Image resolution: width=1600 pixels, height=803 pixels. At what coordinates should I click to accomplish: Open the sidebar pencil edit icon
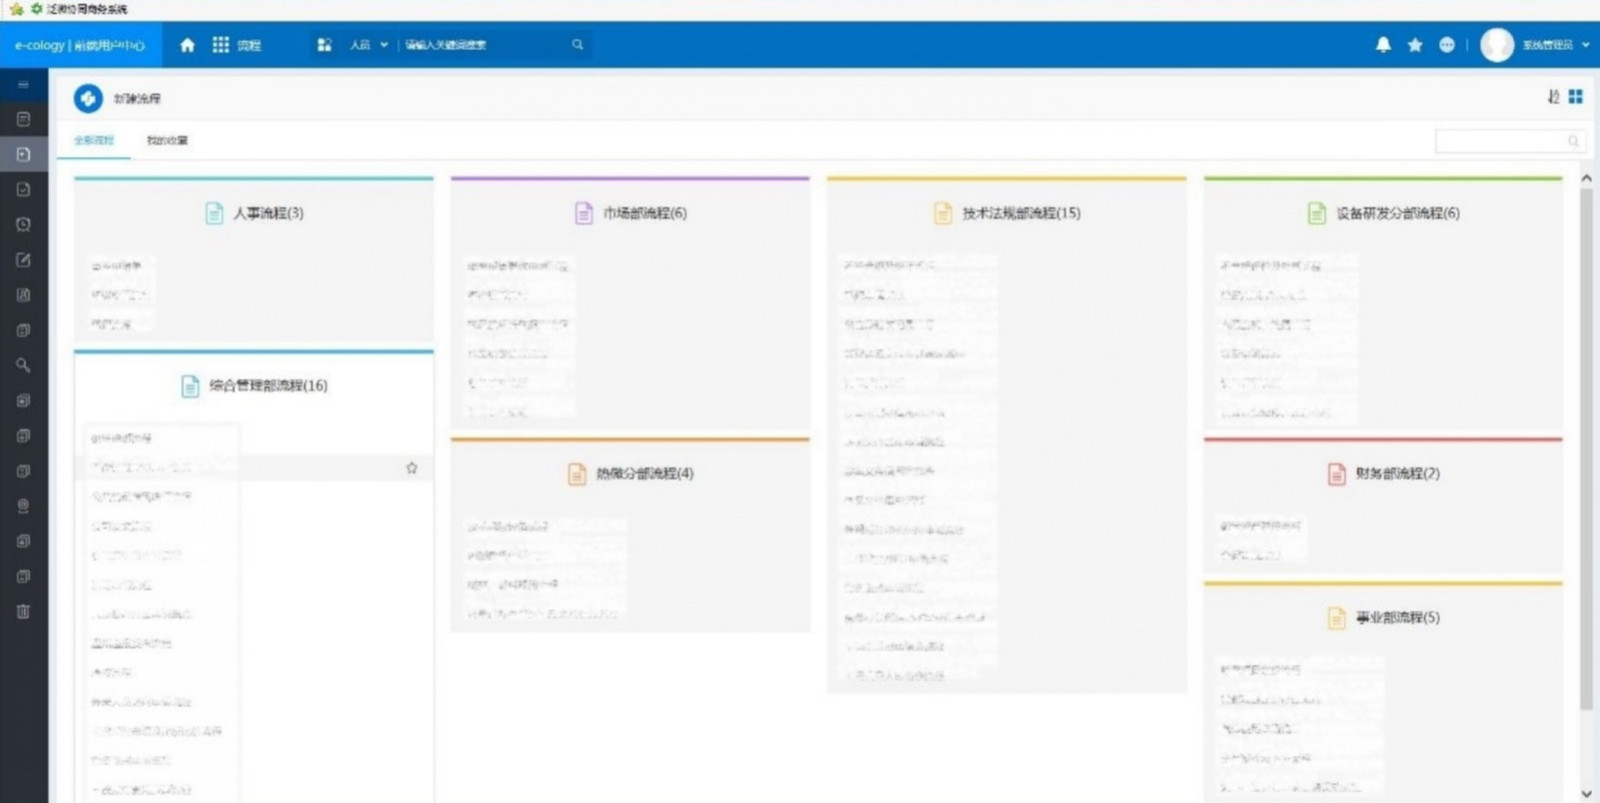pyautogui.click(x=23, y=260)
